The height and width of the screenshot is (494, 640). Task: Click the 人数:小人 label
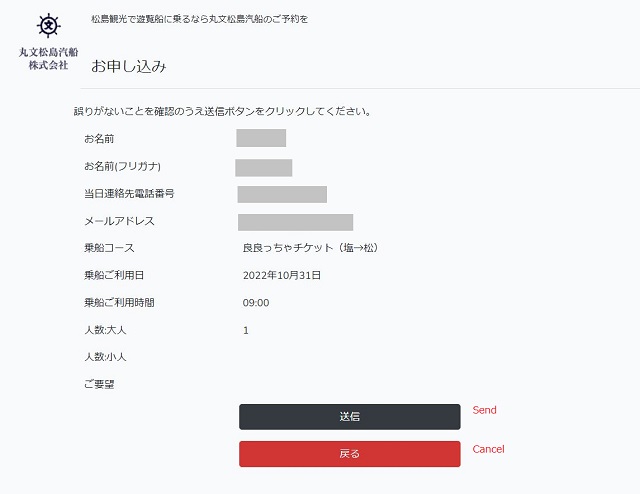tap(105, 357)
